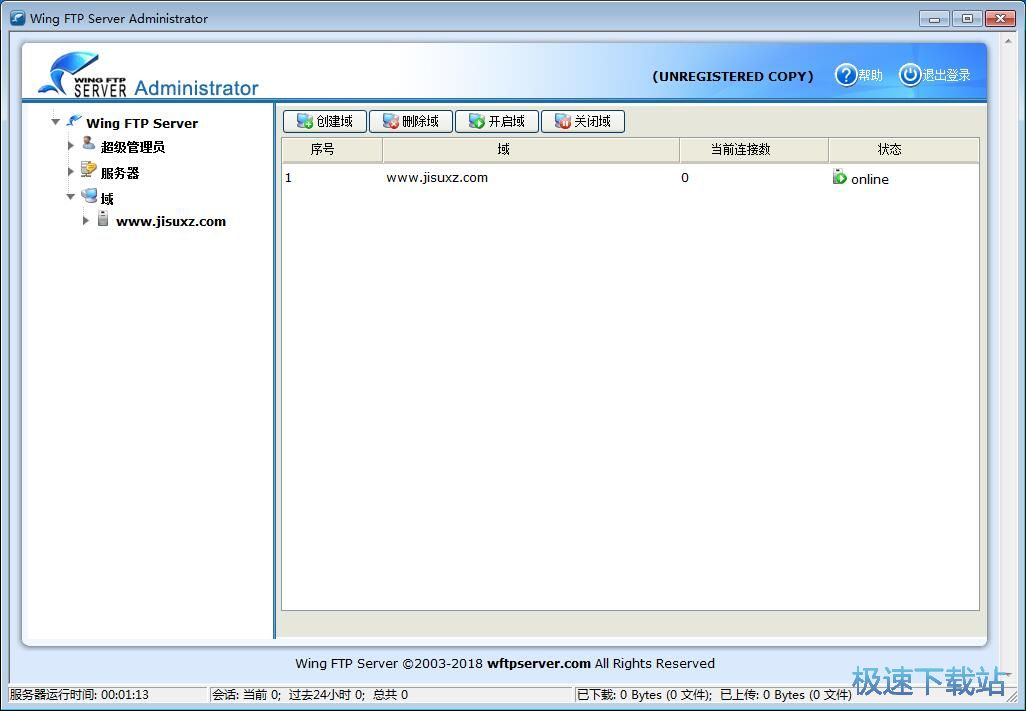This screenshot has height=711, width=1026.
Task: Click the www.jisuxz.com server tower icon
Action: point(103,218)
